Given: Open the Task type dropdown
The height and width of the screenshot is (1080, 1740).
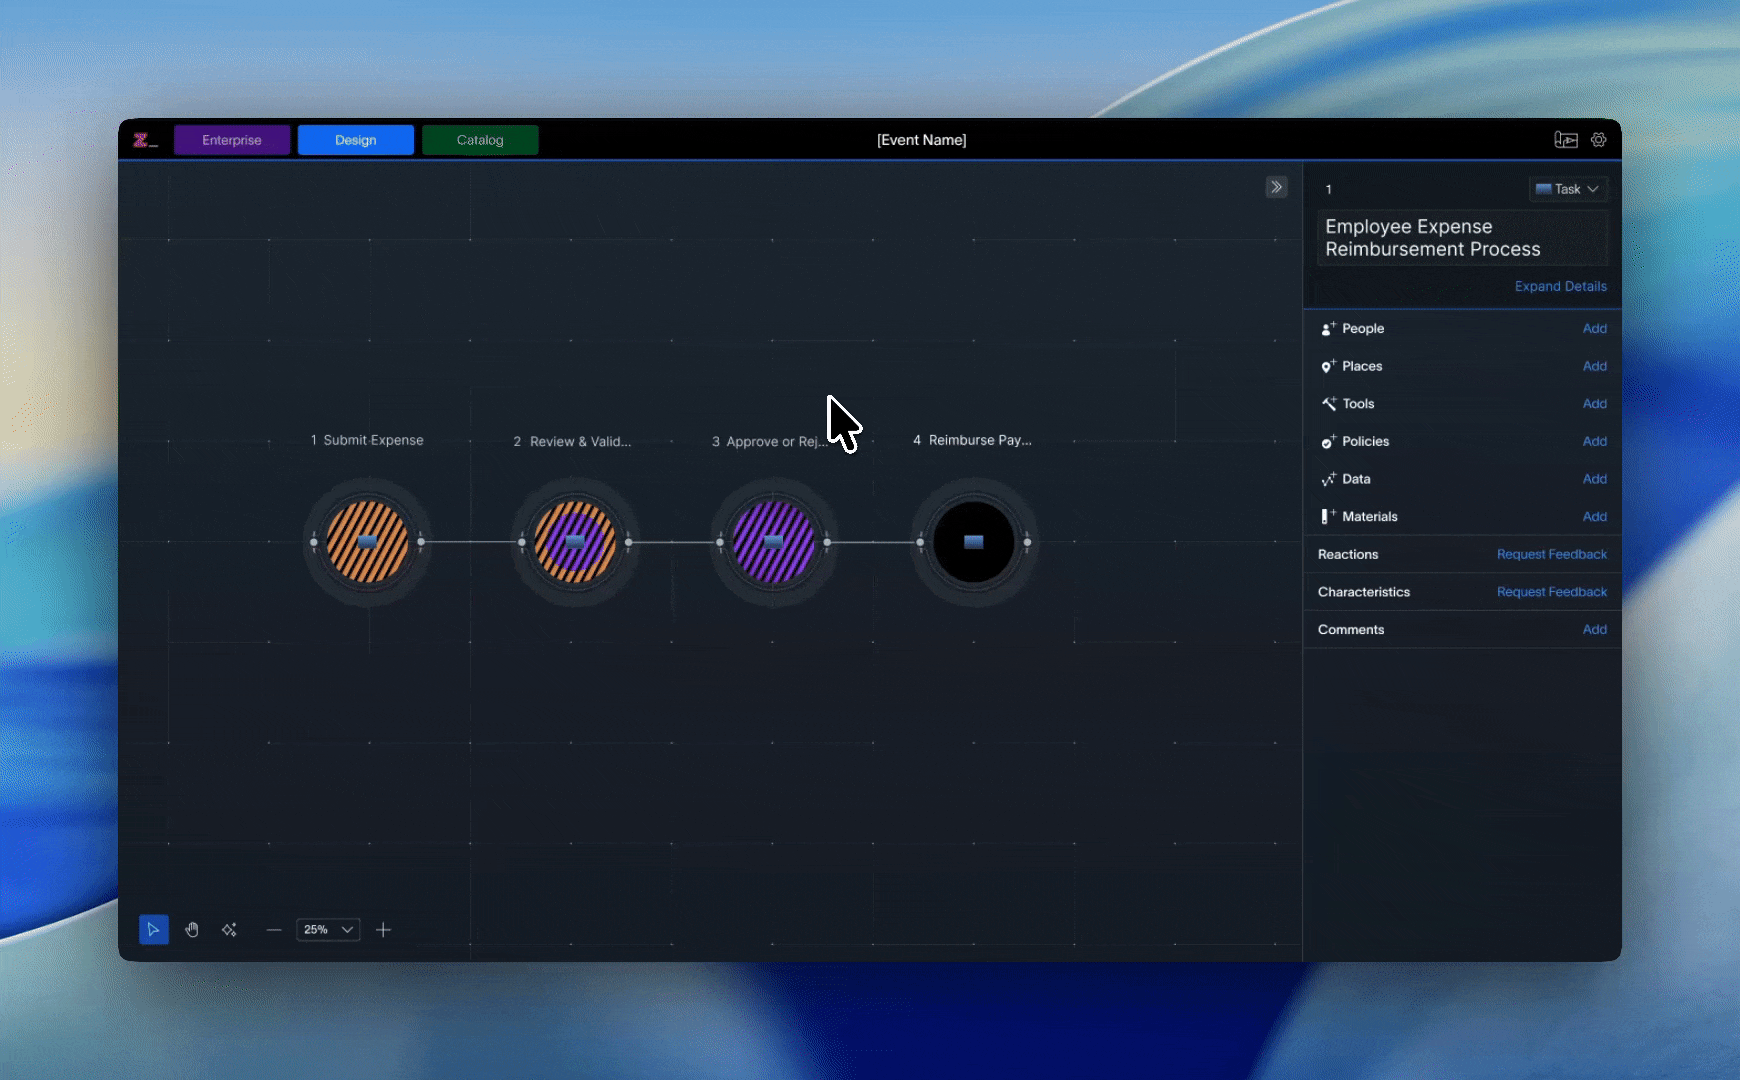Looking at the screenshot, I should pyautogui.click(x=1567, y=189).
